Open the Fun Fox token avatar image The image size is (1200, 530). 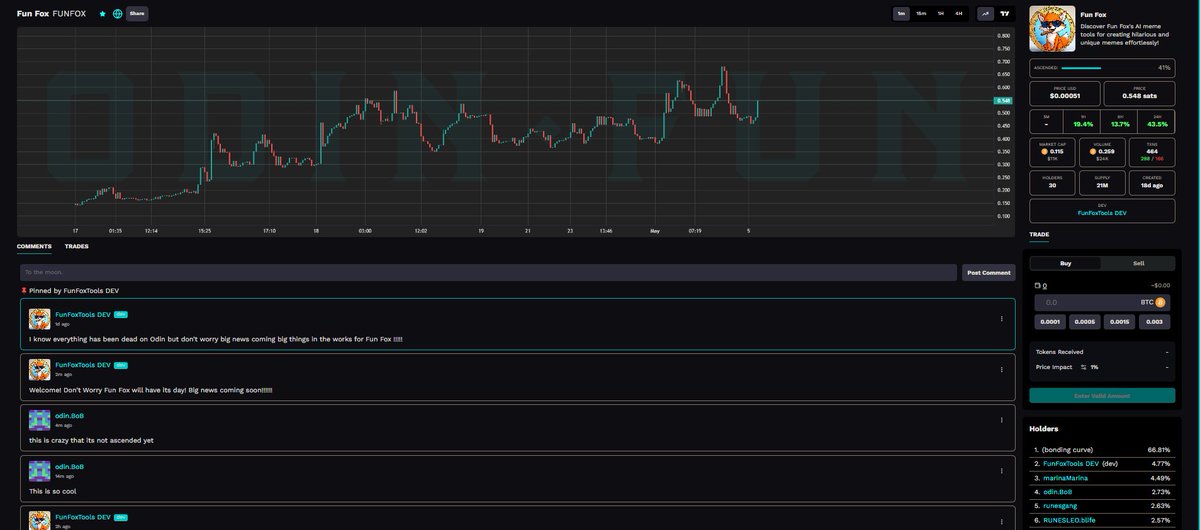(x=1053, y=29)
